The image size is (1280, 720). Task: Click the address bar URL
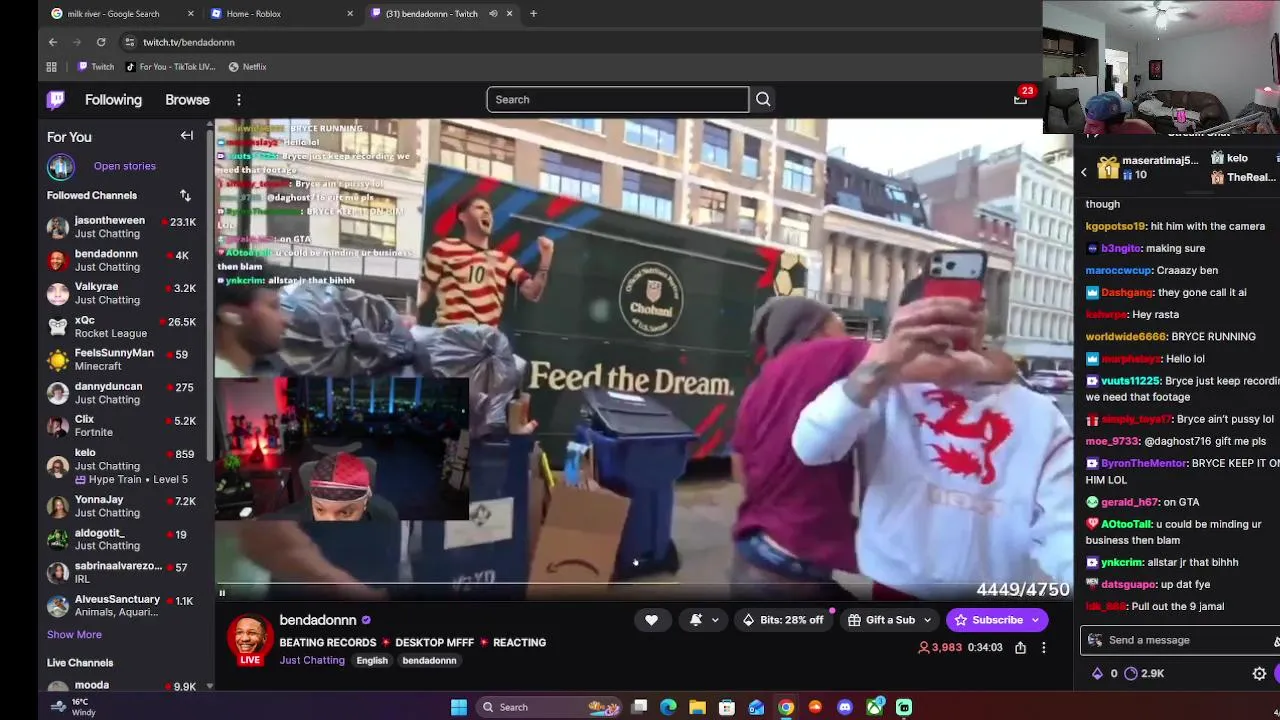point(189,42)
